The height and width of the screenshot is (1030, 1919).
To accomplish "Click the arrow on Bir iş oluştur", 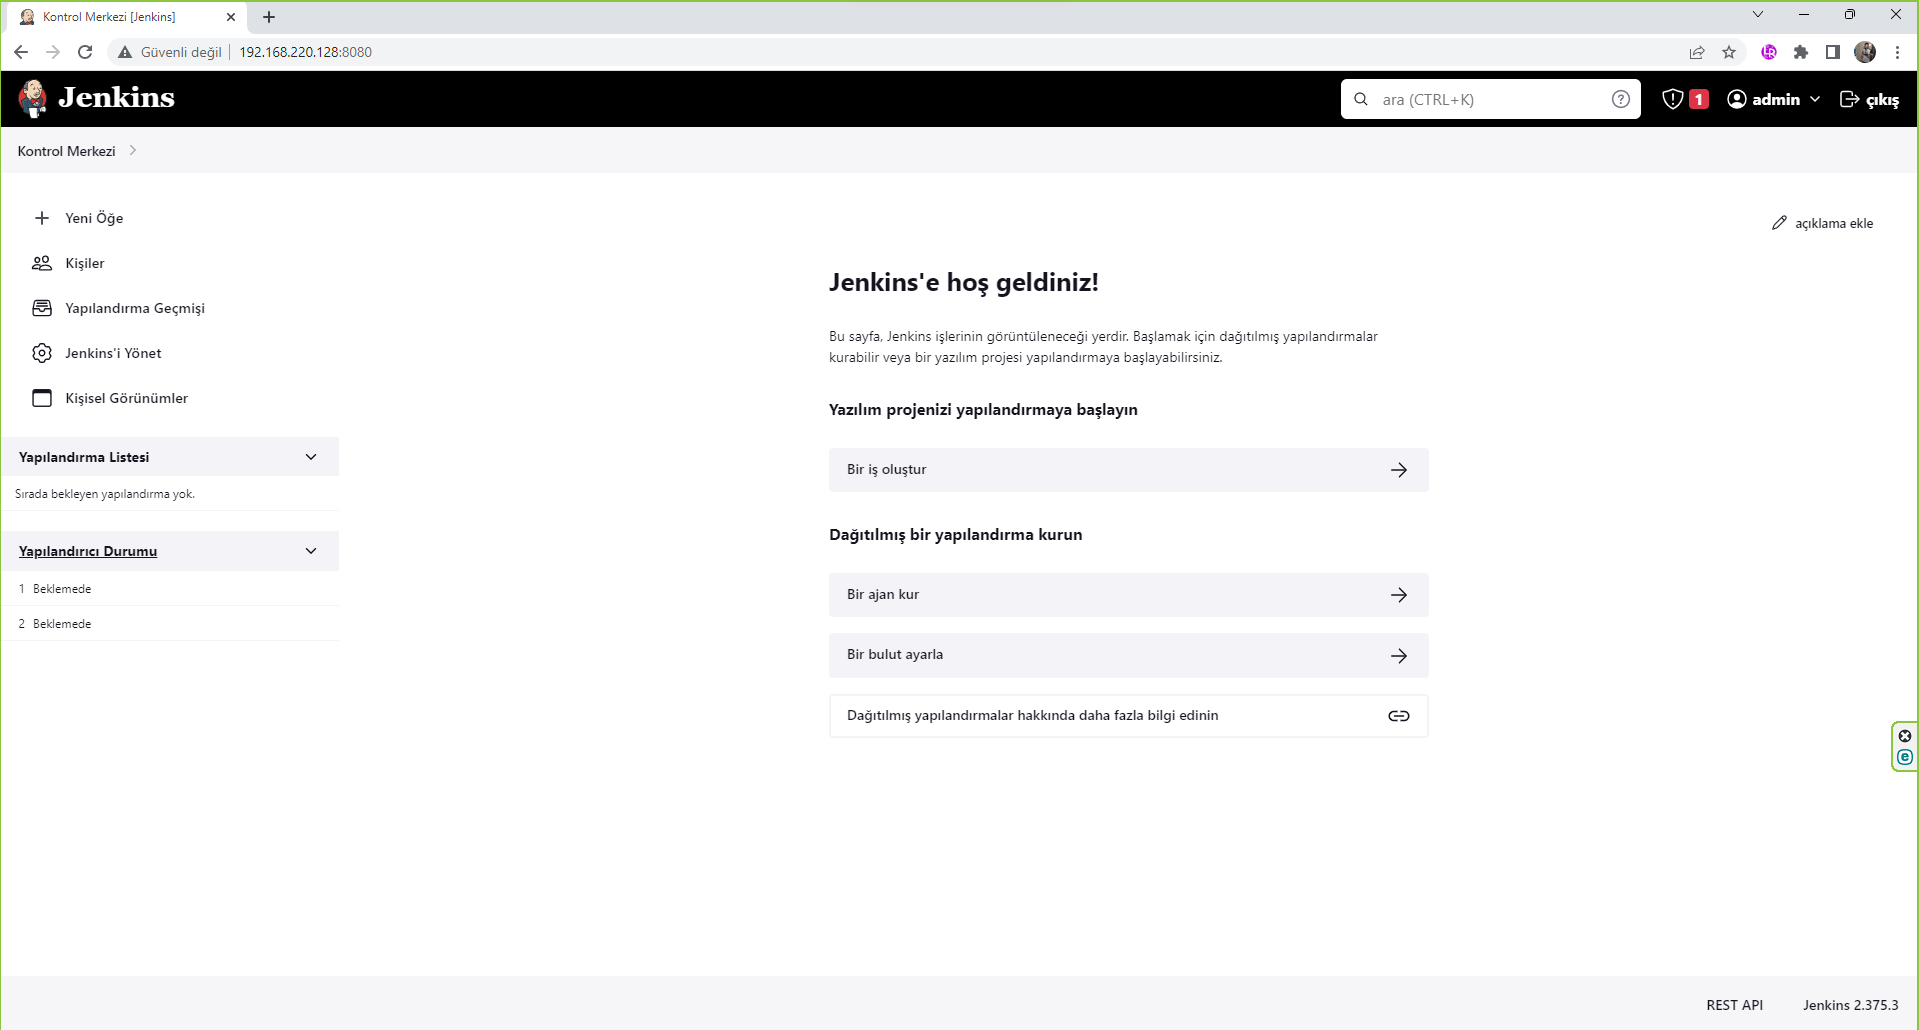I will 1399,470.
